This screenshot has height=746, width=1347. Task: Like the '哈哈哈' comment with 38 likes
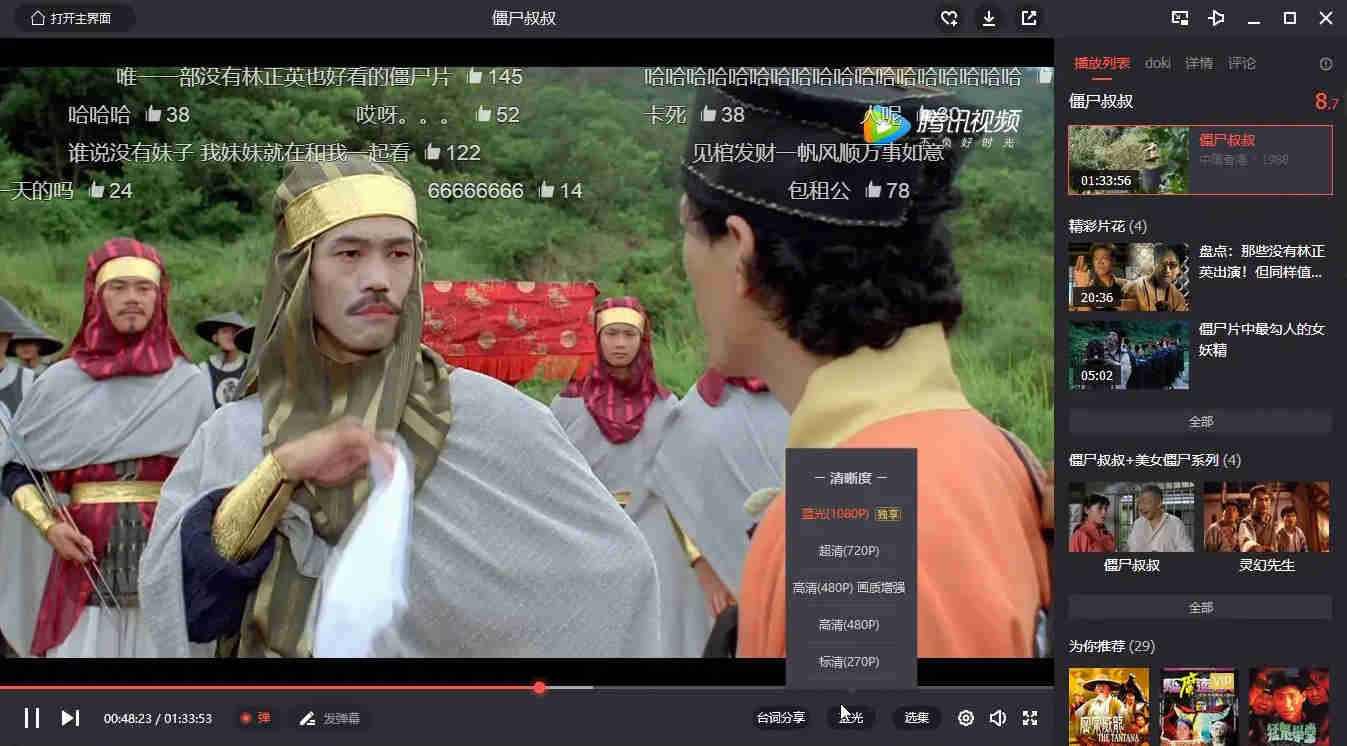point(153,114)
